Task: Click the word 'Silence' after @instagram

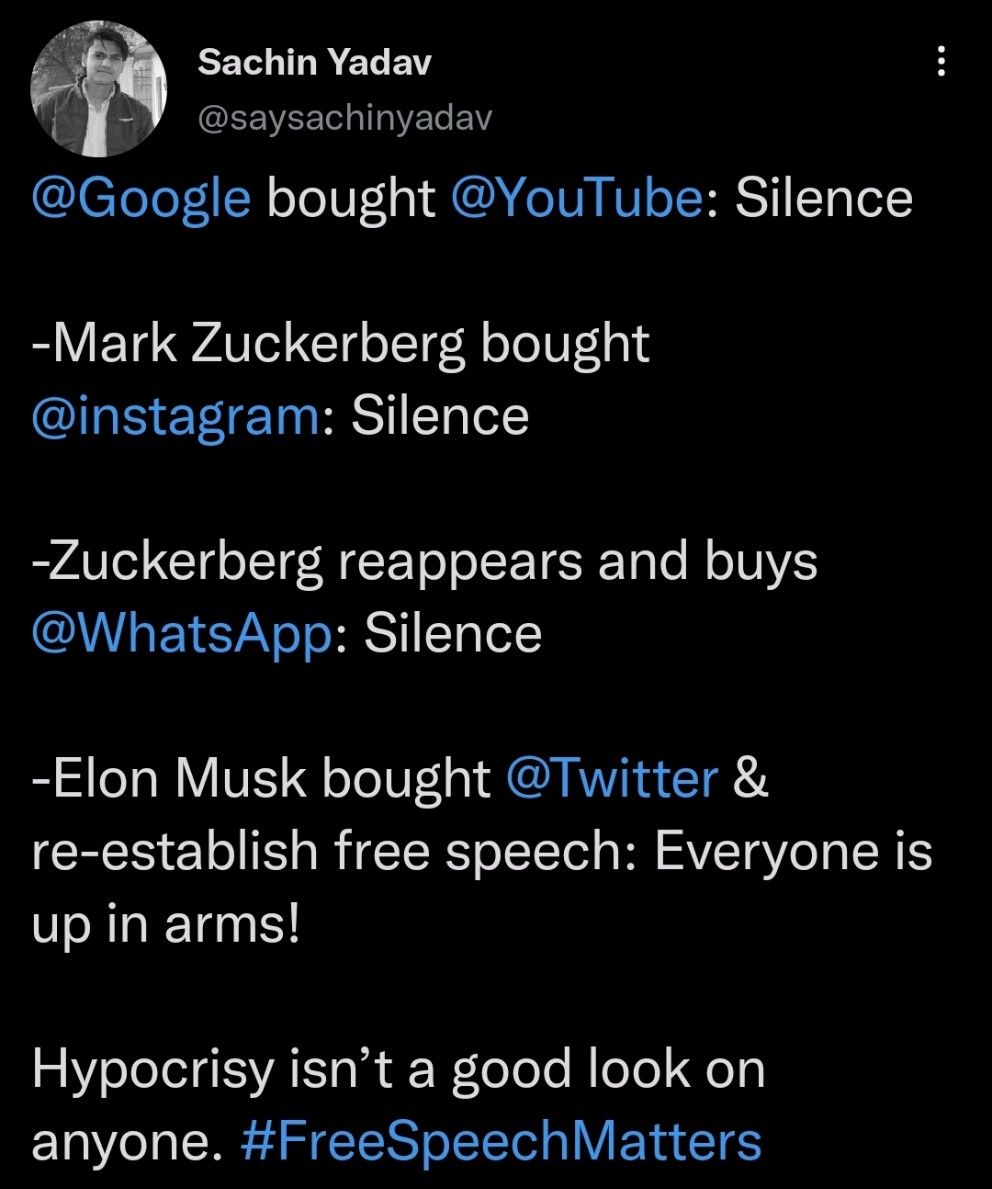Action: click(x=440, y=416)
